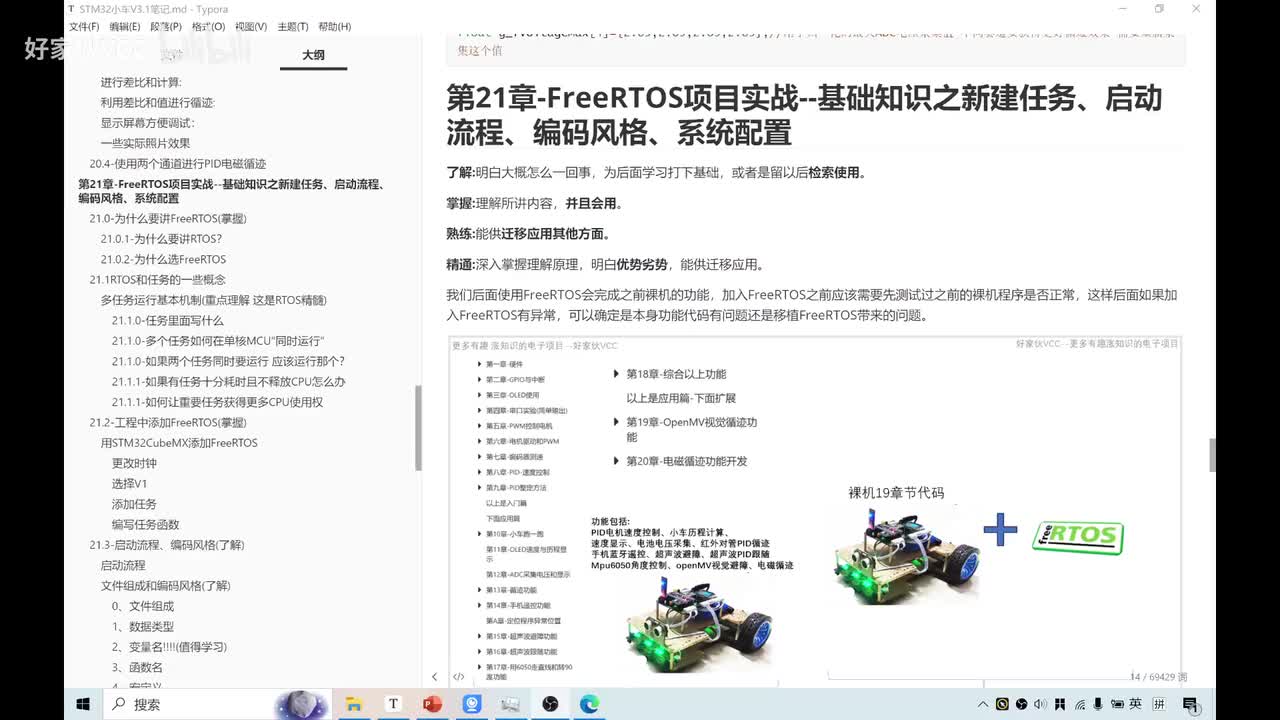This screenshot has width=1280, height=720.
Task: Click the word count 69429 词
Action: point(1159,677)
